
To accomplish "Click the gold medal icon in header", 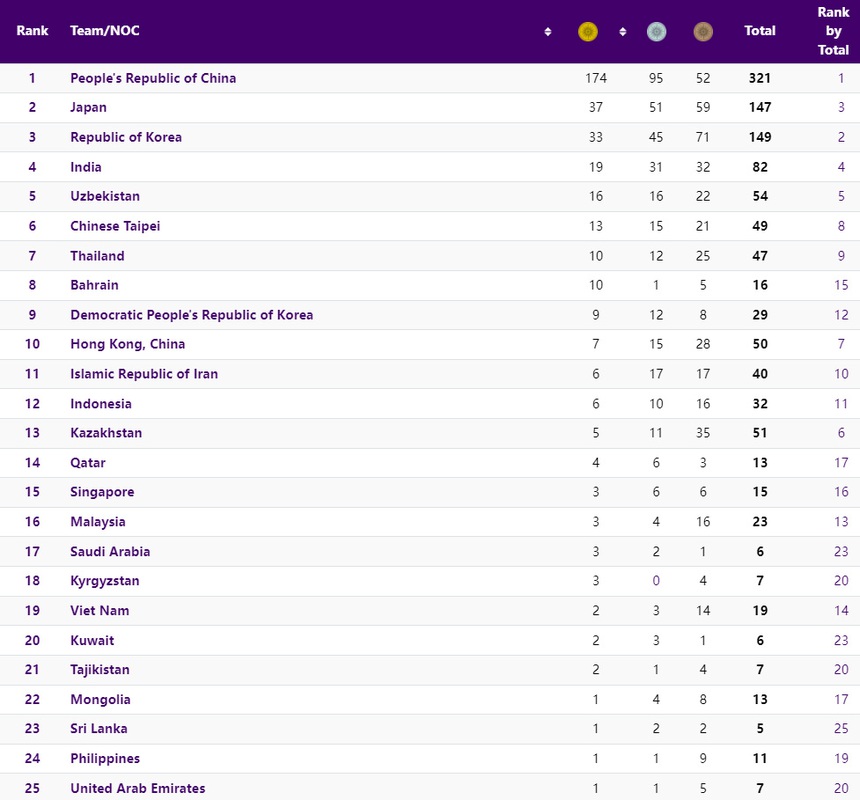I will [x=587, y=32].
